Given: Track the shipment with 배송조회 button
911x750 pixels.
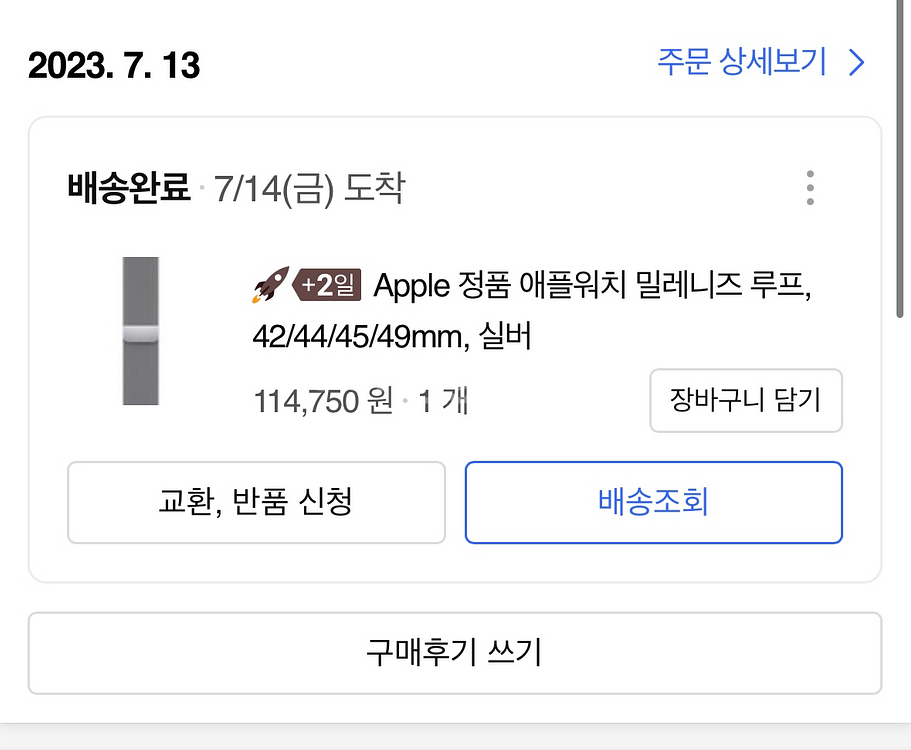Looking at the screenshot, I should [654, 502].
